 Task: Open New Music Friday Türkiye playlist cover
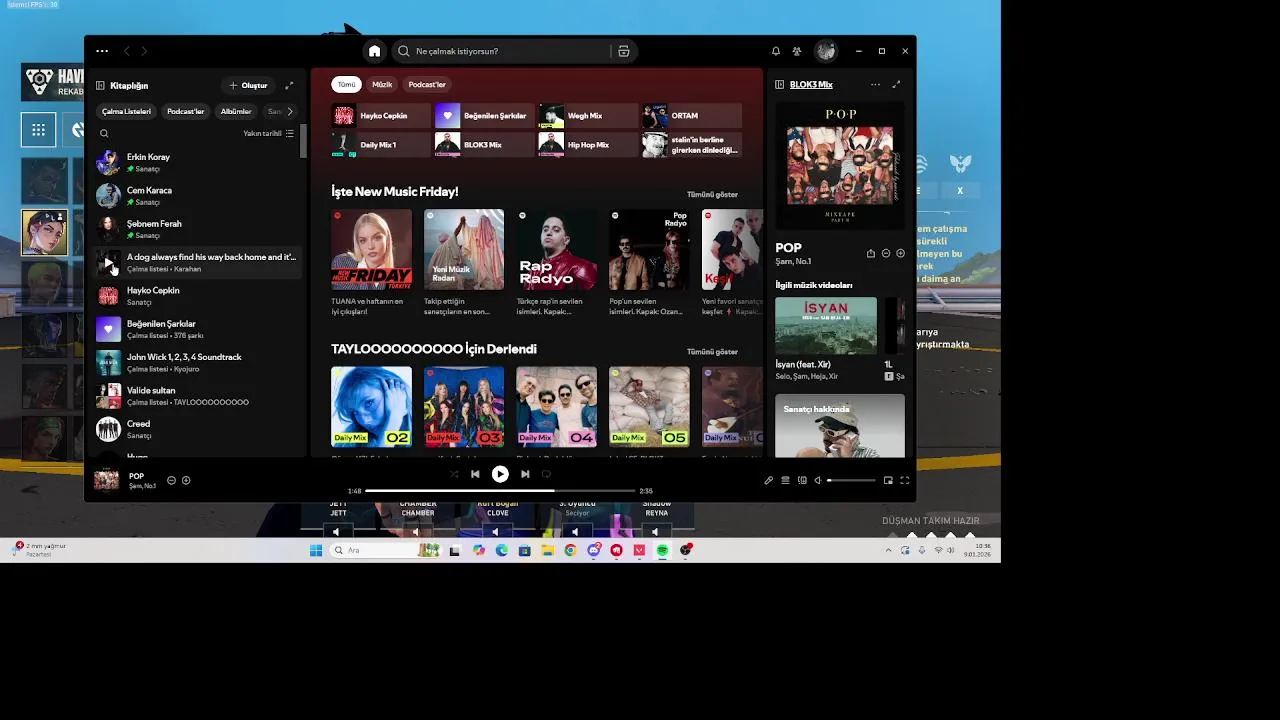click(x=371, y=249)
